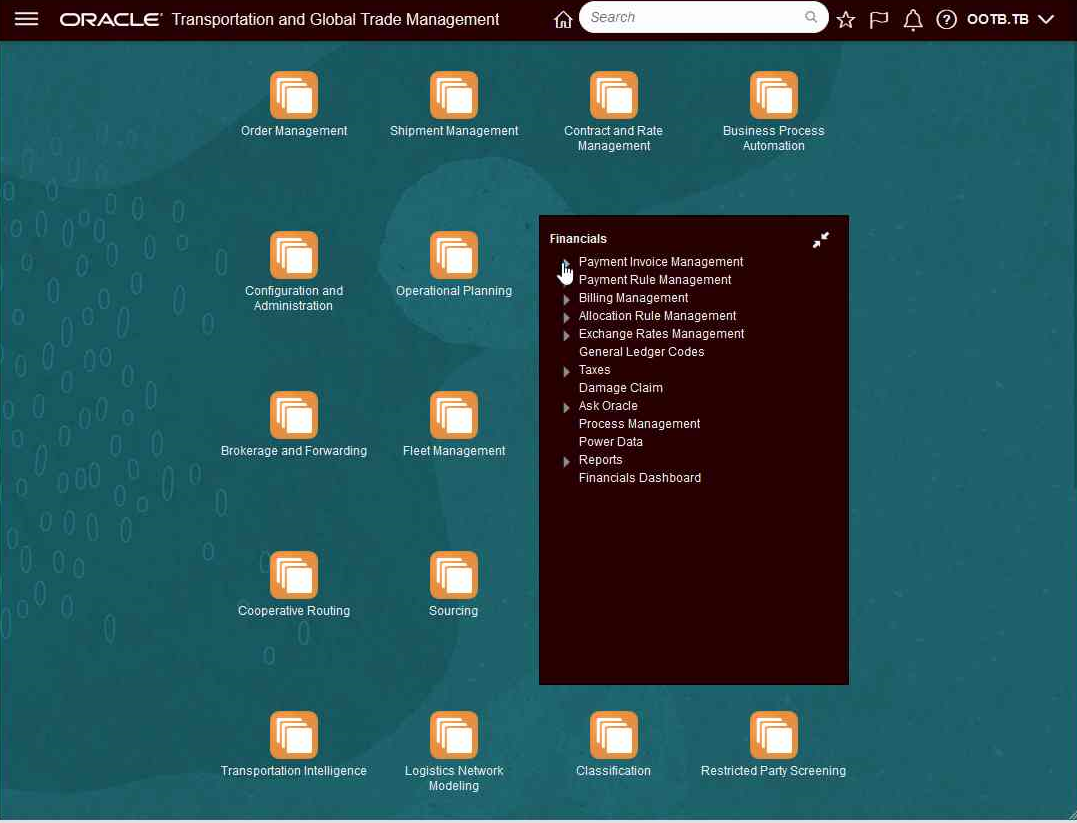Image resolution: width=1077 pixels, height=823 pixels.
Task: Expand the Billing Management arrow
Action: point(566,300)
